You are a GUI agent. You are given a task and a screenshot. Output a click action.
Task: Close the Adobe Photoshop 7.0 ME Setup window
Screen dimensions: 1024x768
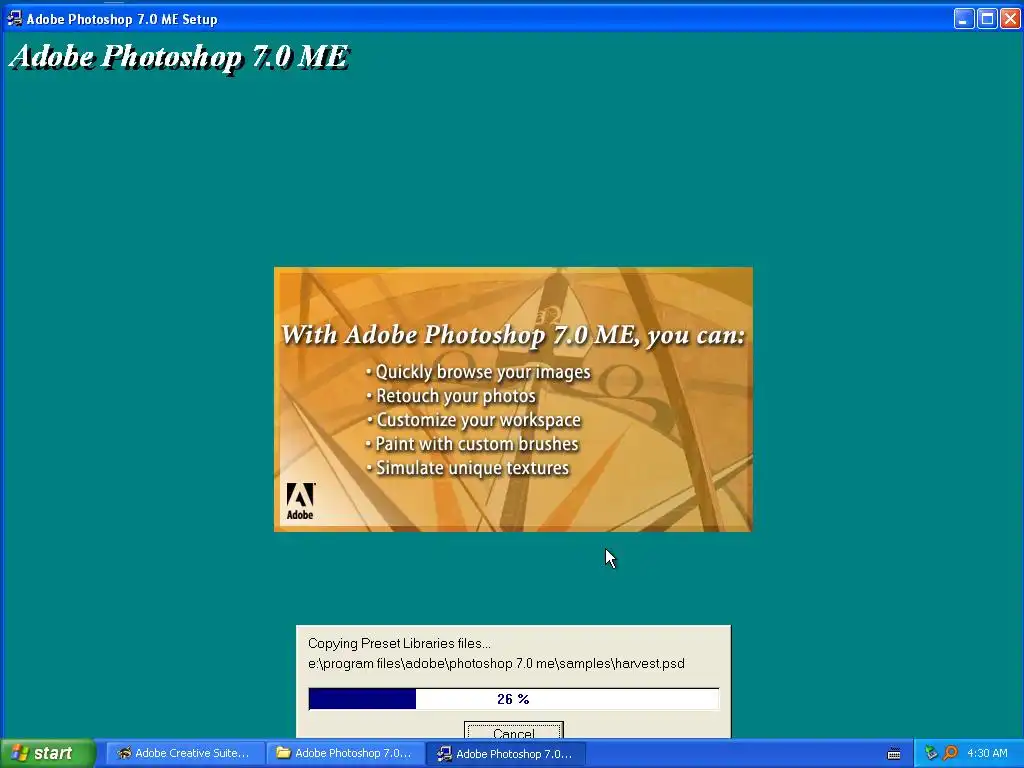point(1010,19)
